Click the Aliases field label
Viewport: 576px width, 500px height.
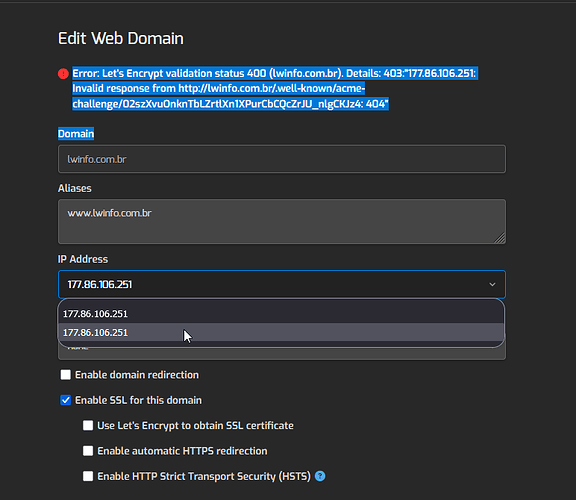click(75, 188)
